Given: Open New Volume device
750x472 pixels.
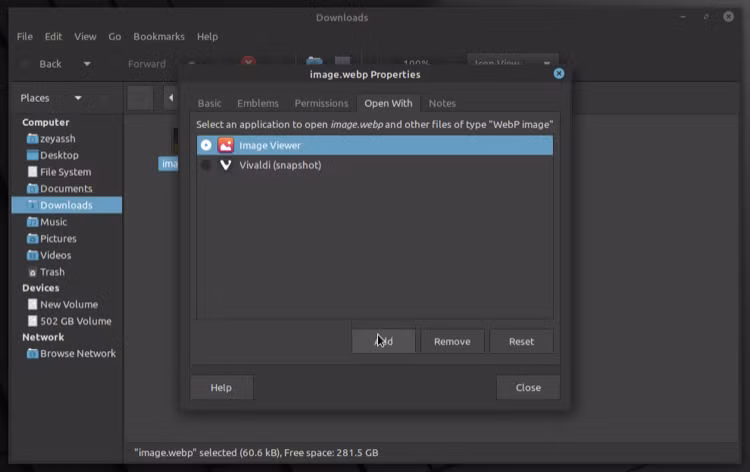Looking at the screenshot, I should [x=69, y=305].
